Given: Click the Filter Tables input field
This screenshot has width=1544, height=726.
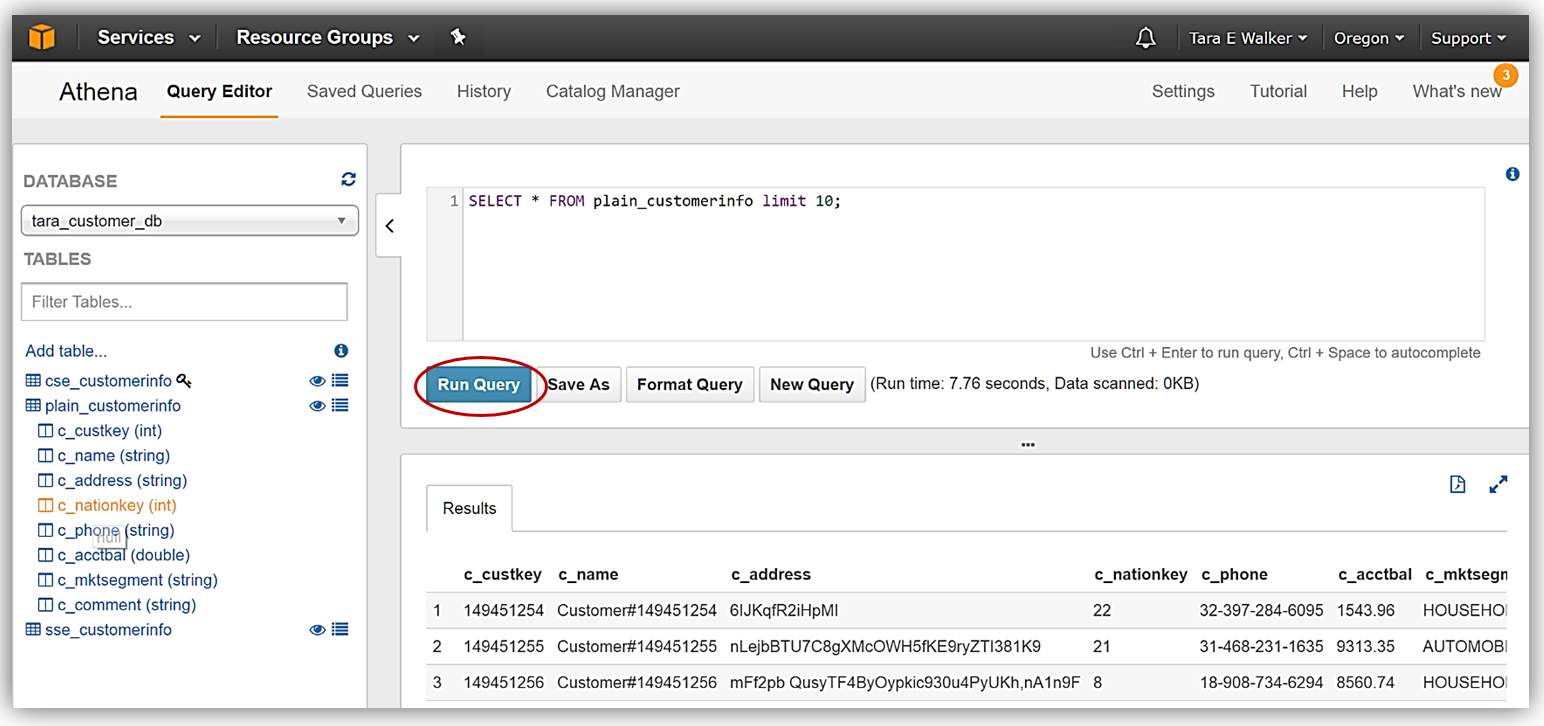Looking at the screenshot, I should point(184,302).
